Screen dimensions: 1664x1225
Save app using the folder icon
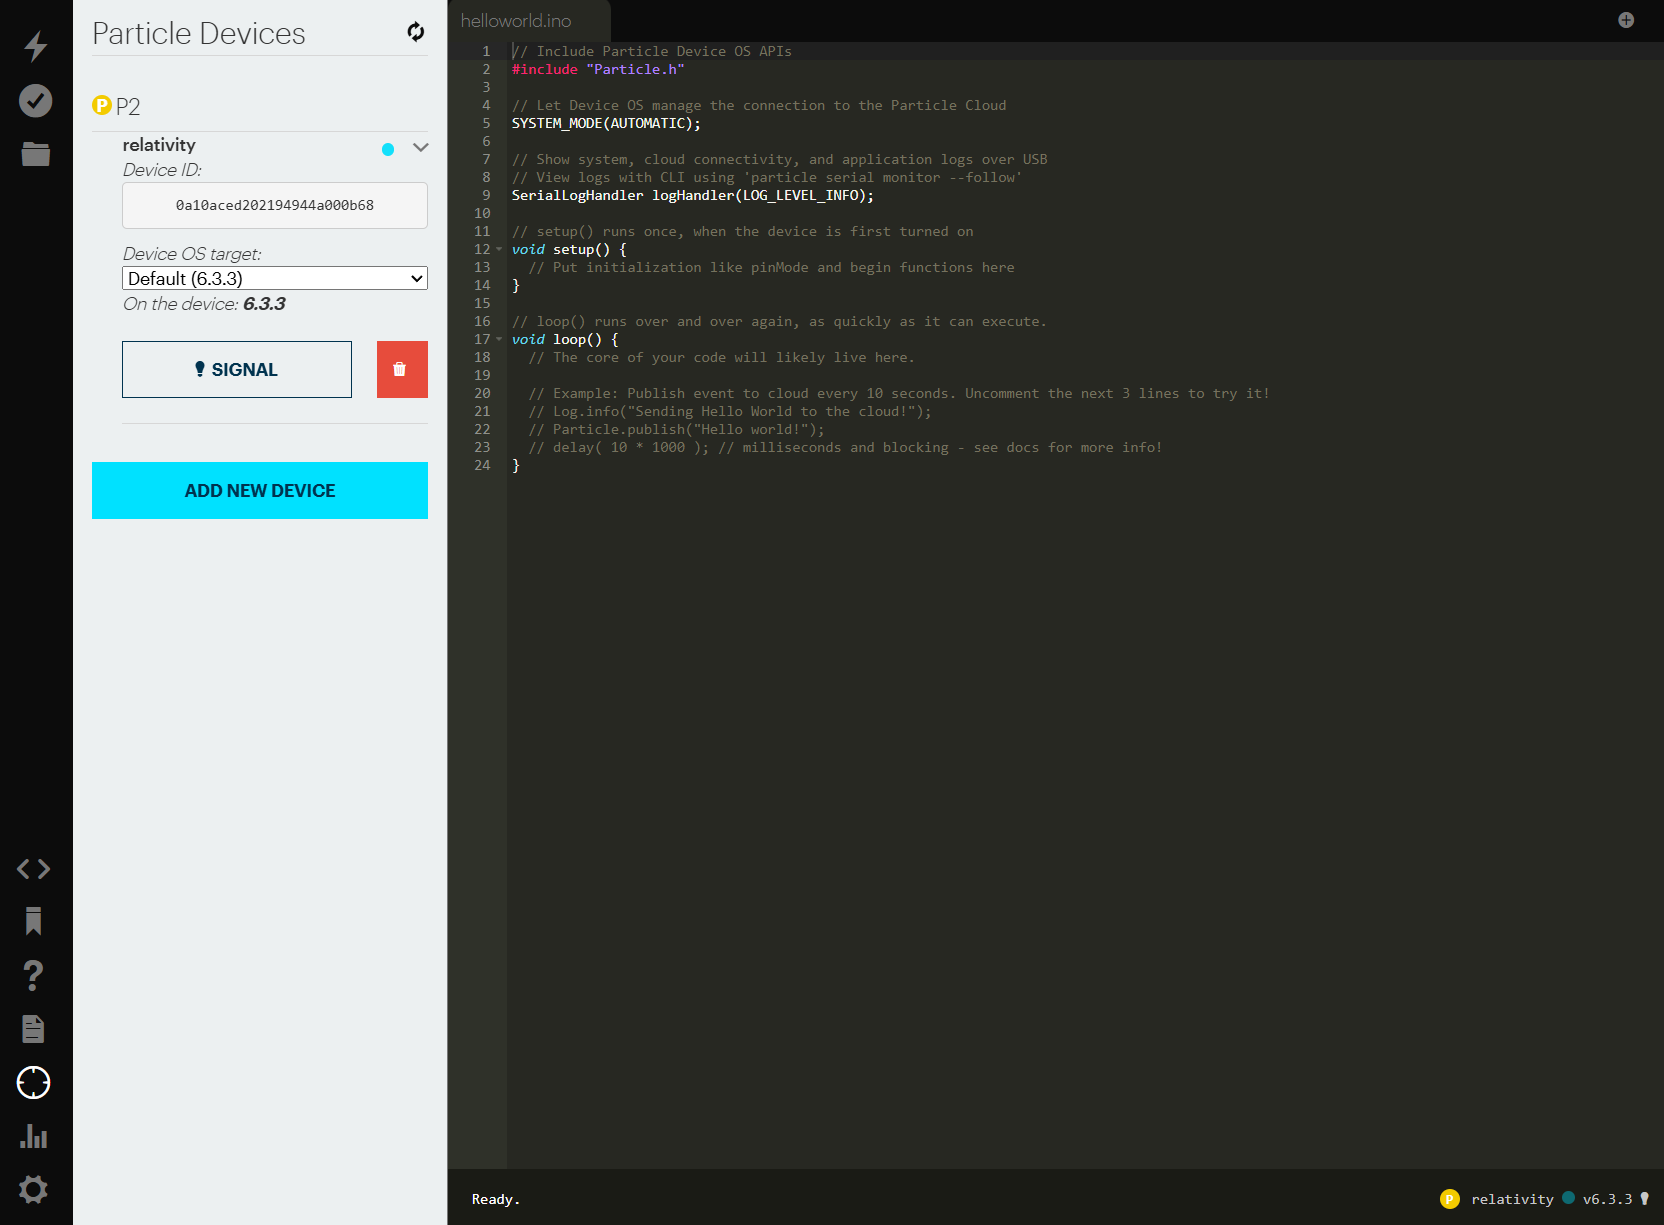(x=35, y=154)
